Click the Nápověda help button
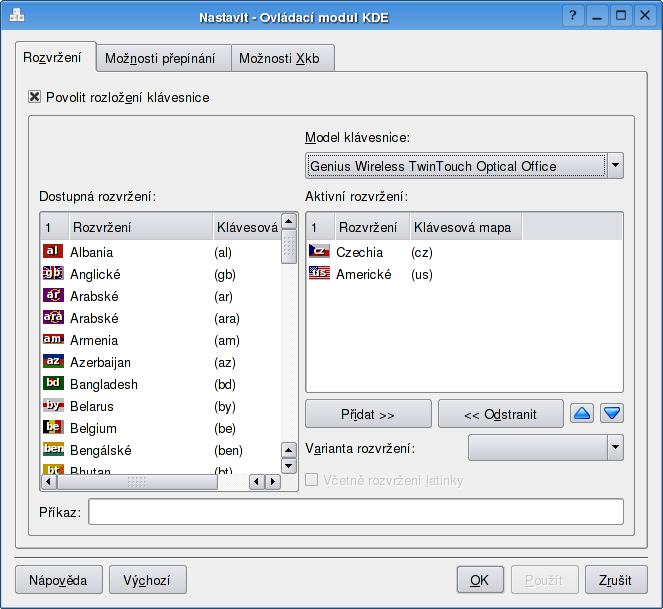Screen dimensions: 663x609 pos(58,580)
